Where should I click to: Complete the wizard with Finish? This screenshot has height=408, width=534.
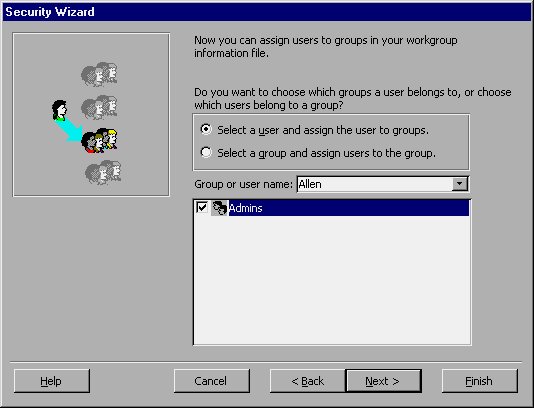tap(480, 381)
